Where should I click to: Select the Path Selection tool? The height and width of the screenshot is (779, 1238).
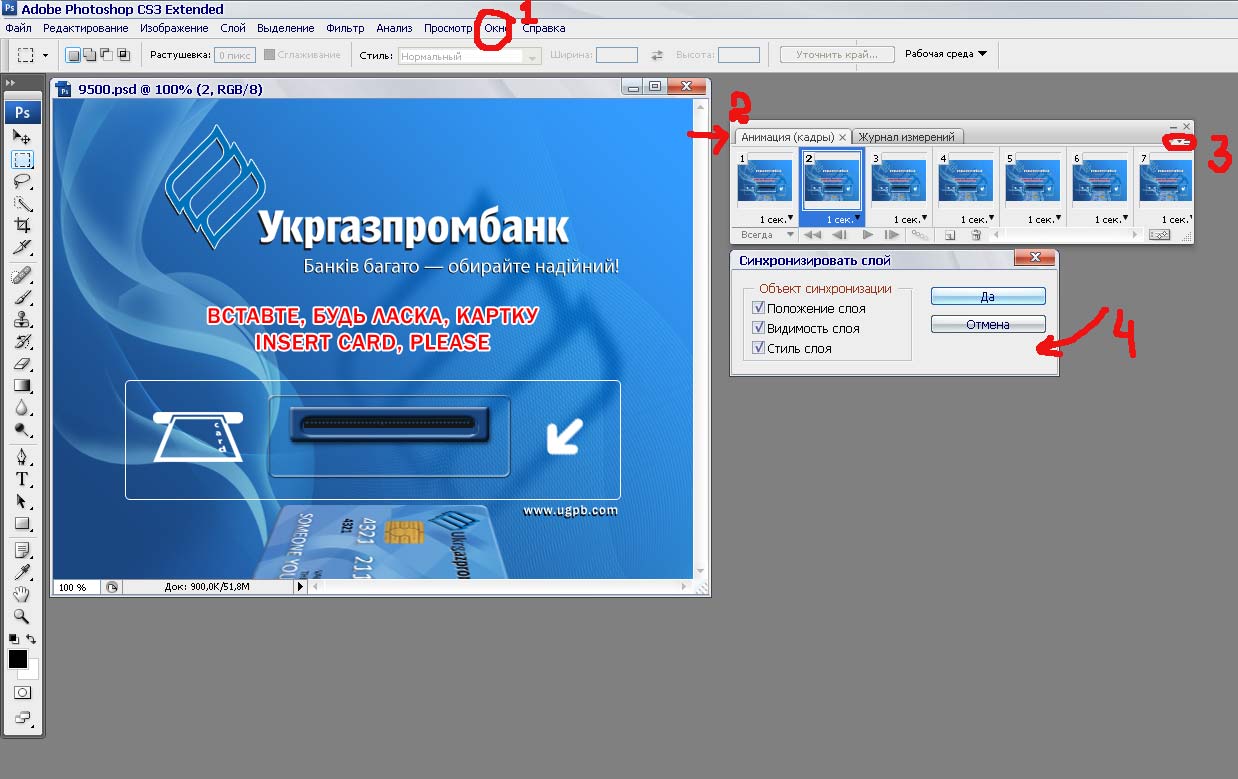22,502
